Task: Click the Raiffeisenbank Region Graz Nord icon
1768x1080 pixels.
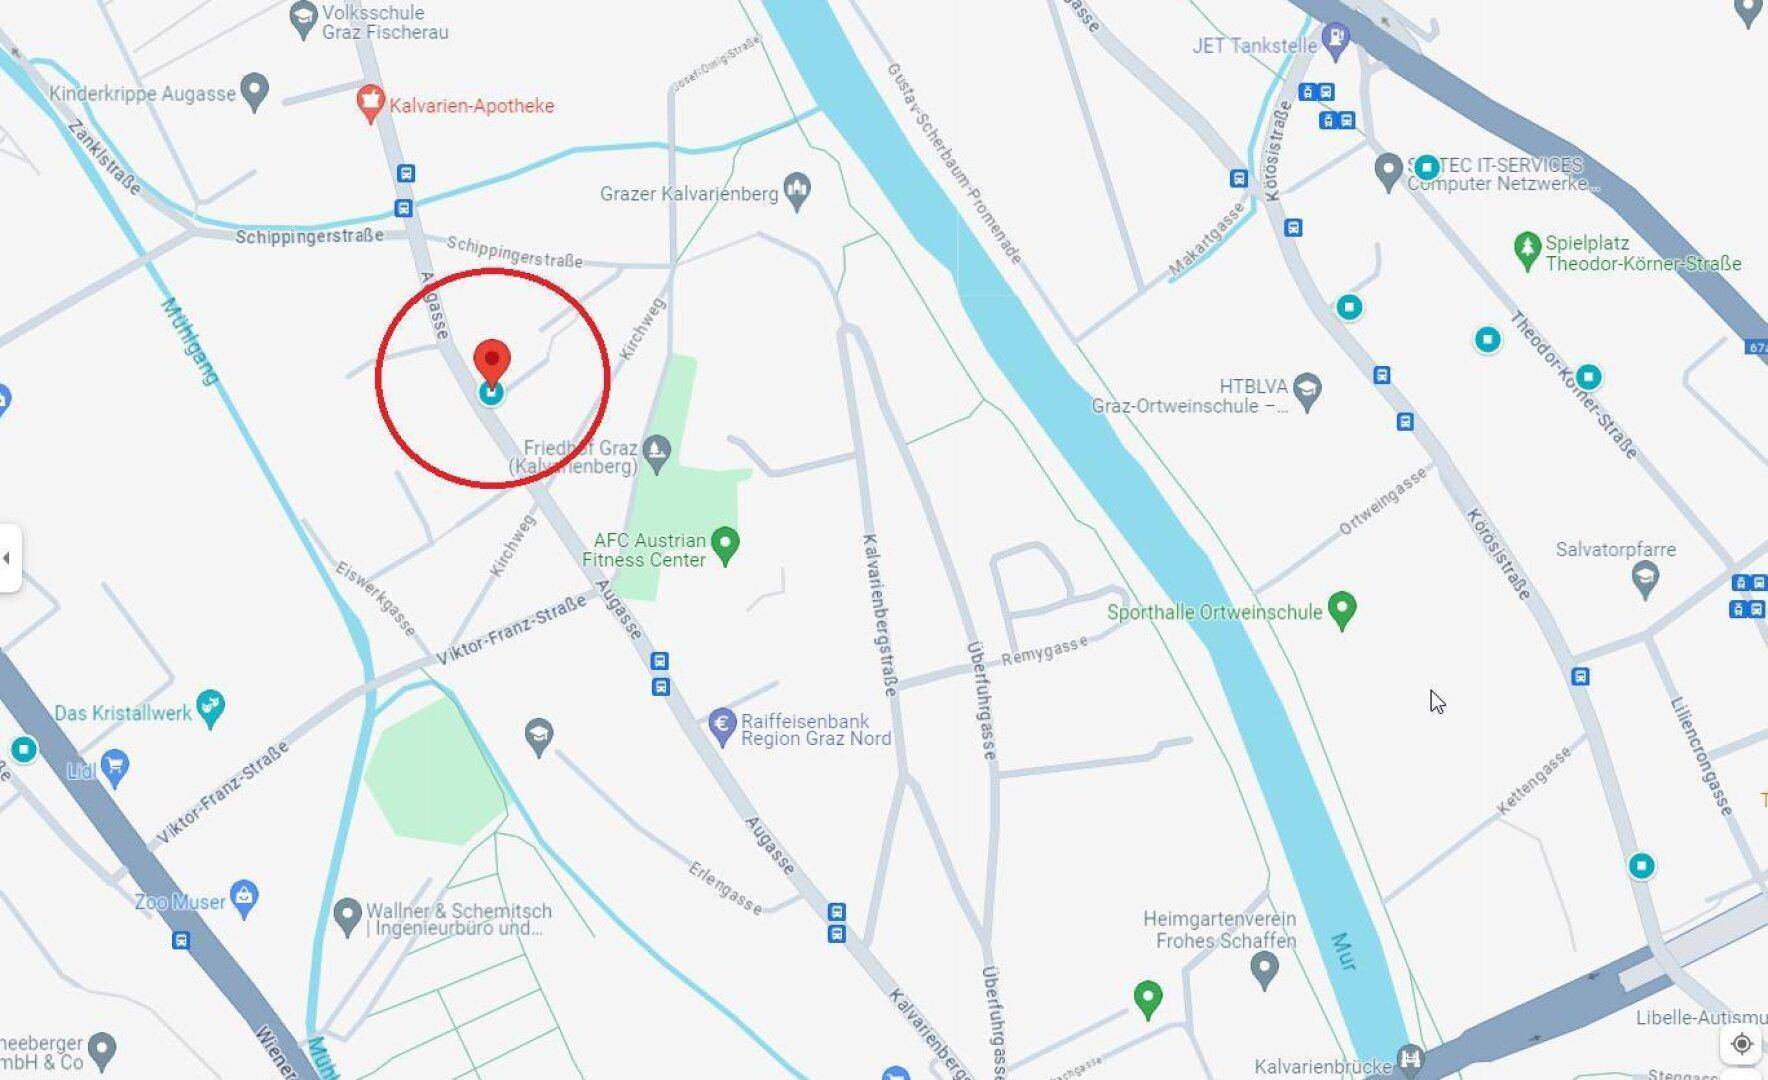Action: tap(722, 727)
